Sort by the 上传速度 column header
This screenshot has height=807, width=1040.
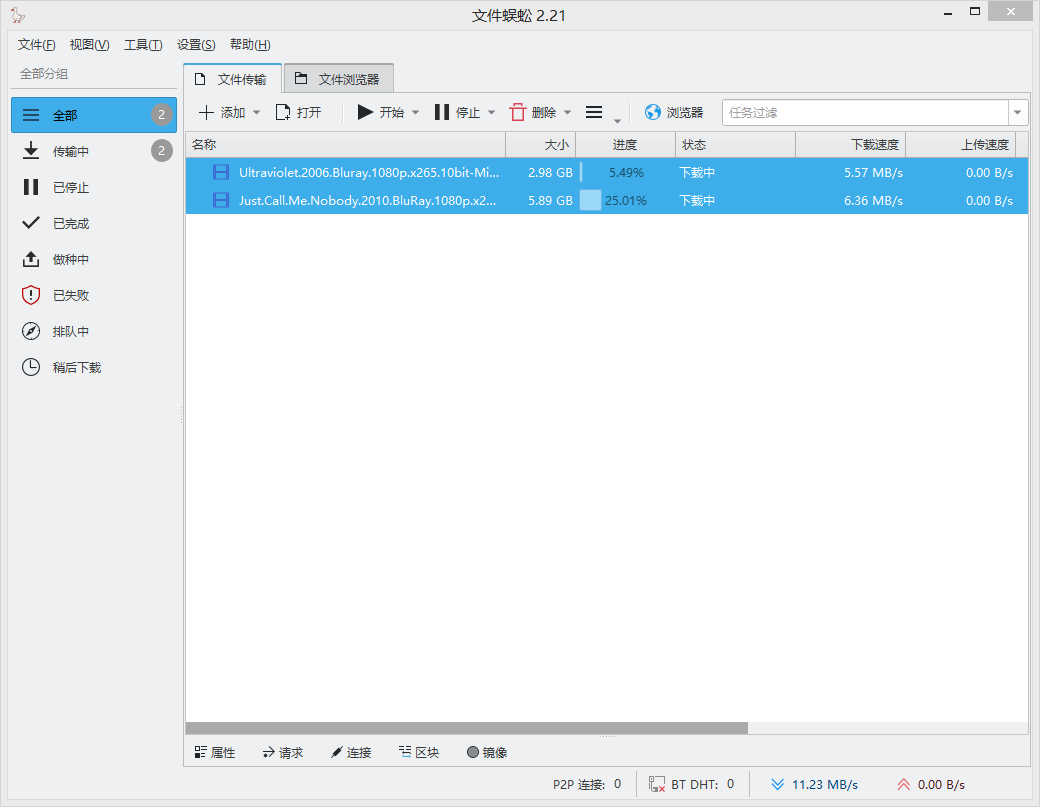click(x=960, y=145)
